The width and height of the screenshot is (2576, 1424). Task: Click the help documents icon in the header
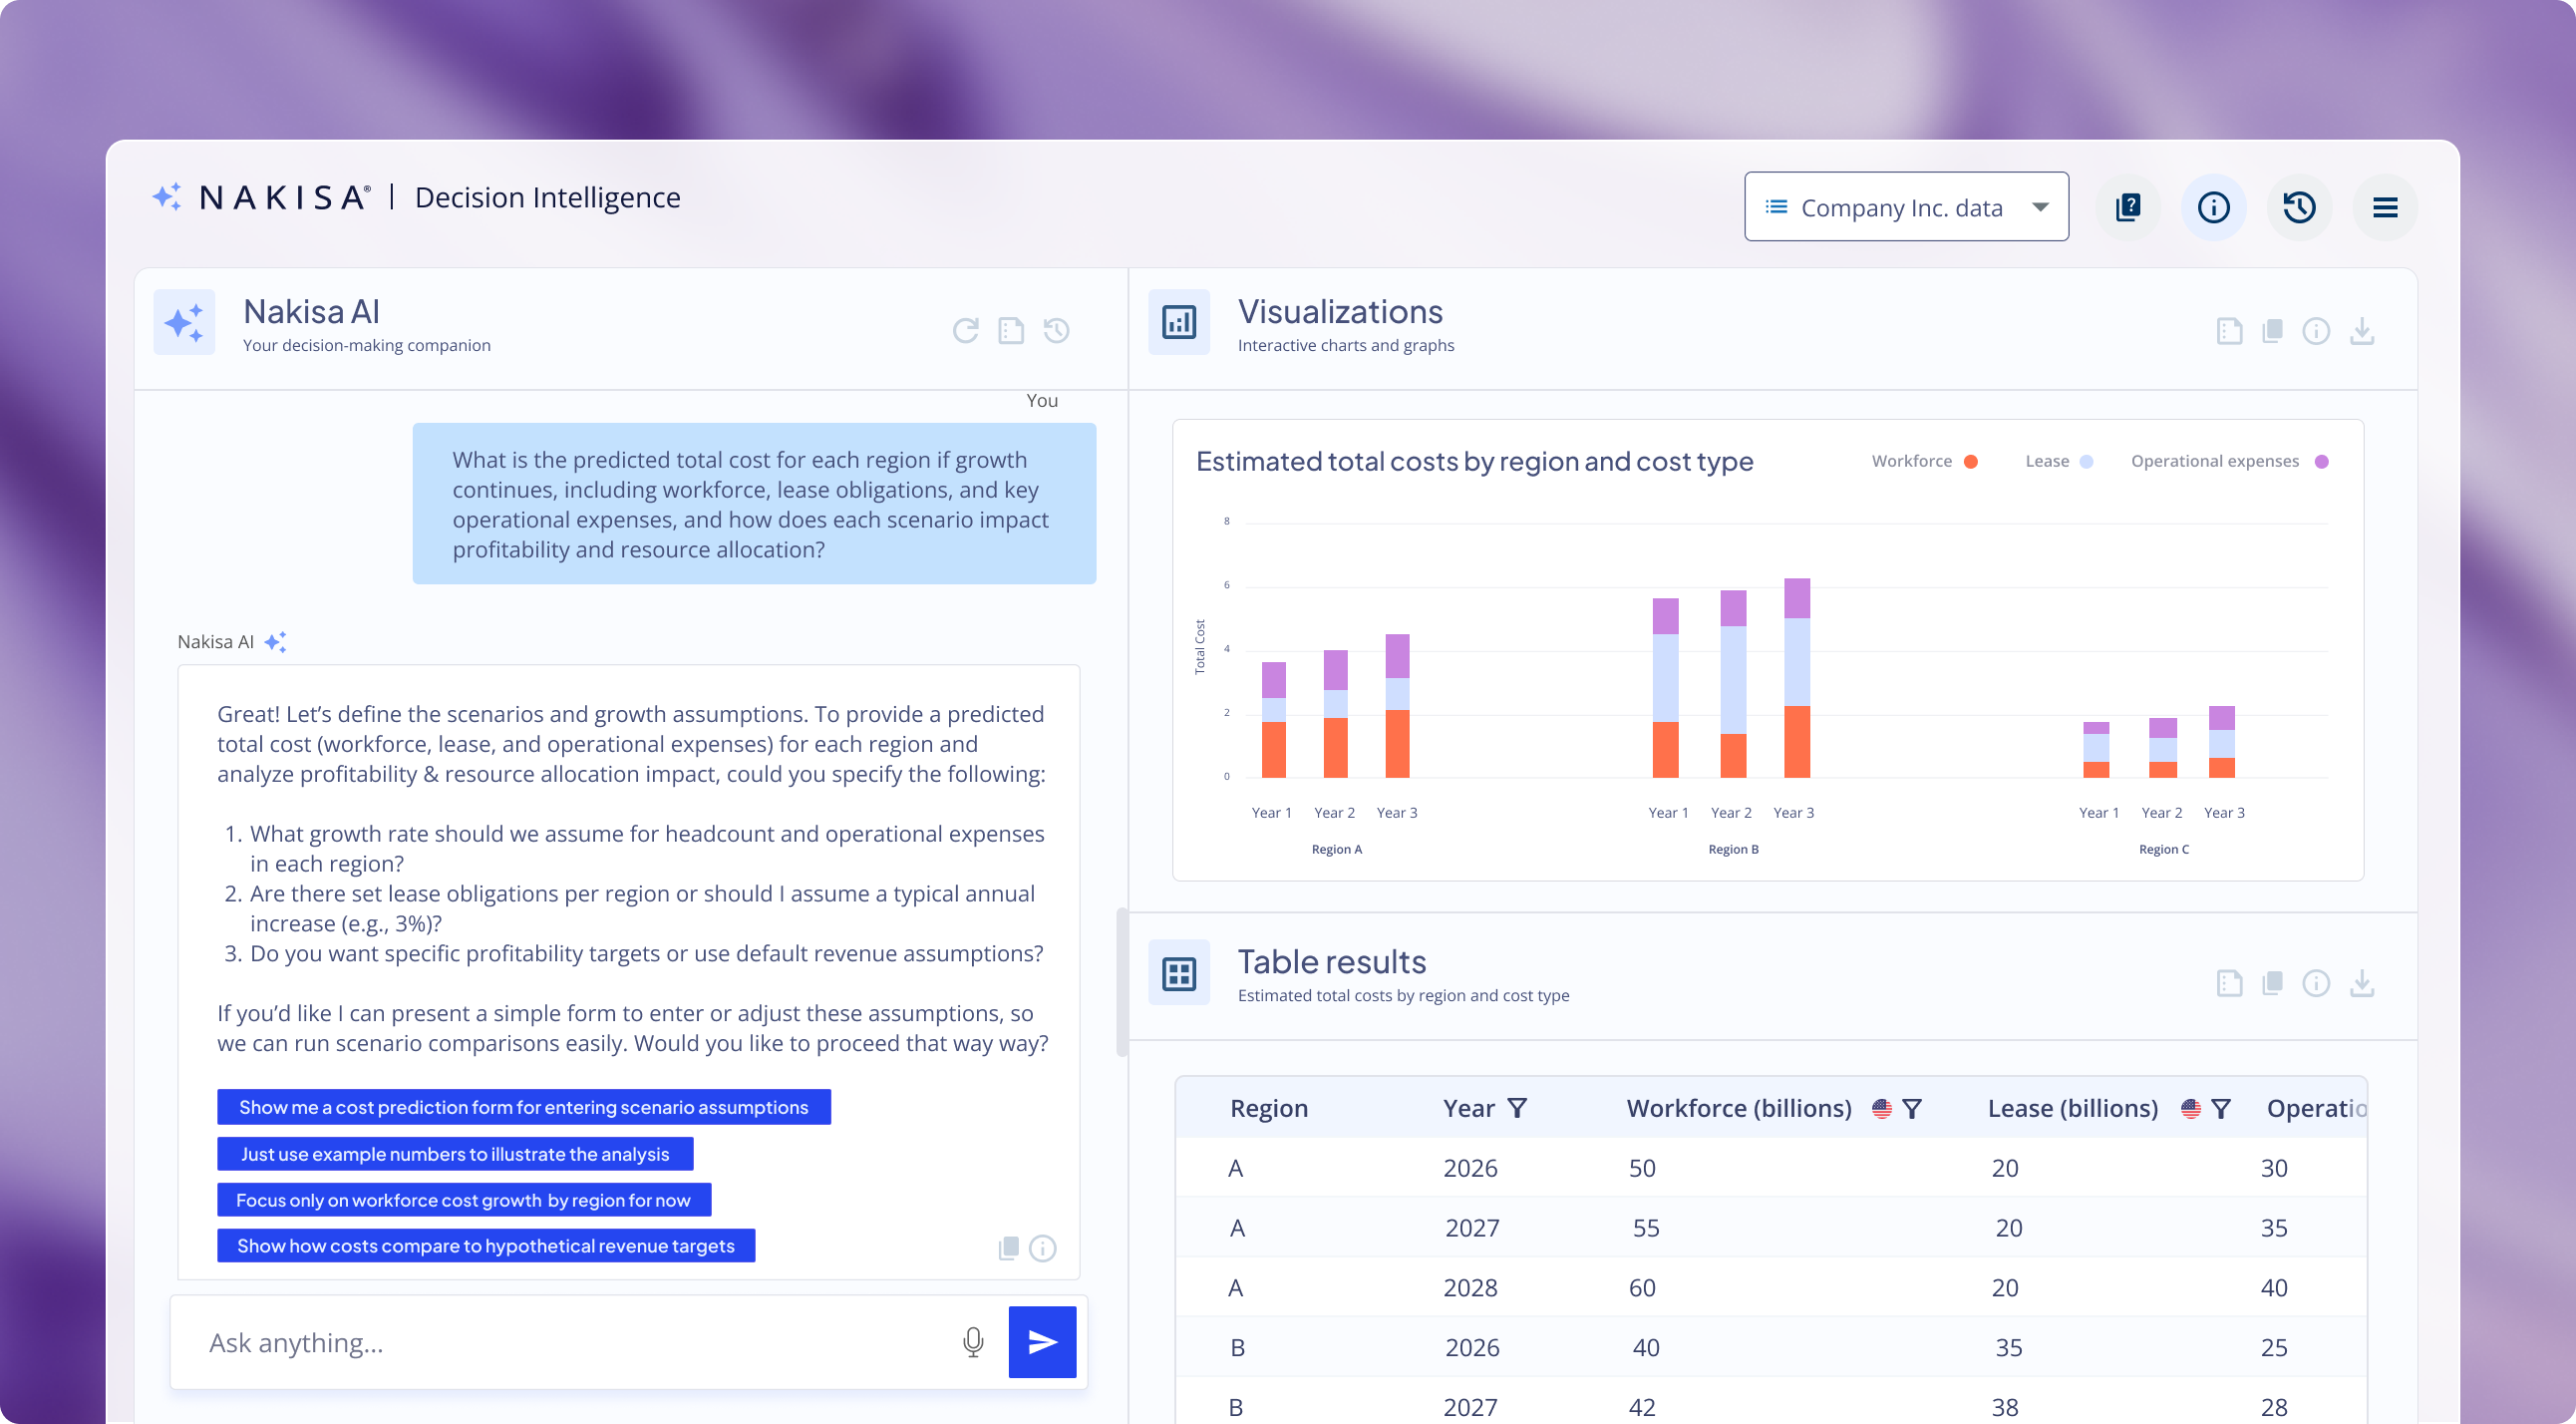click(2128, 207)
